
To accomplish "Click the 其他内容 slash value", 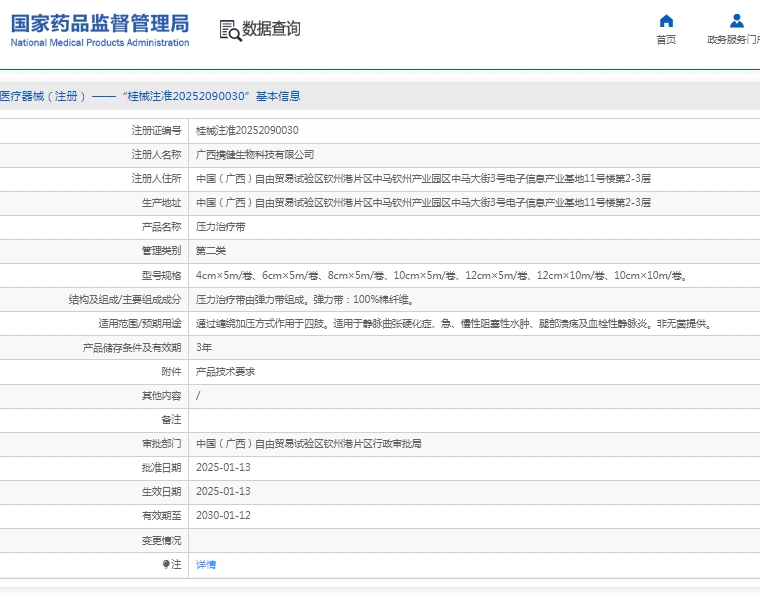I will coord(198,395).
